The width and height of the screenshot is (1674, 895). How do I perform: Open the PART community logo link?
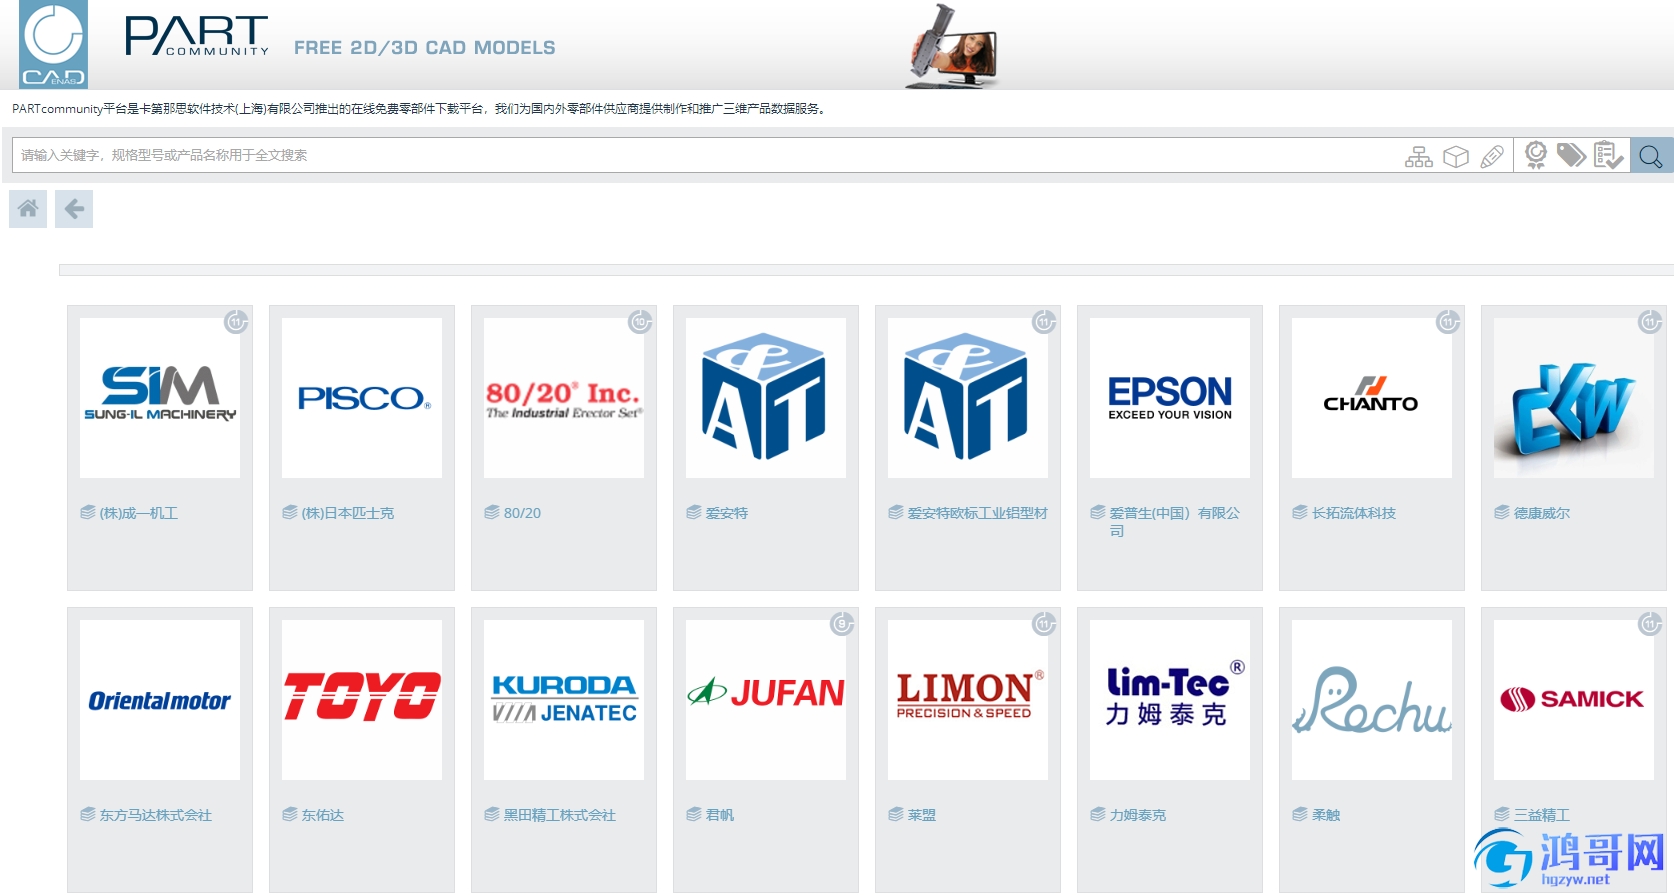point(197,36)
